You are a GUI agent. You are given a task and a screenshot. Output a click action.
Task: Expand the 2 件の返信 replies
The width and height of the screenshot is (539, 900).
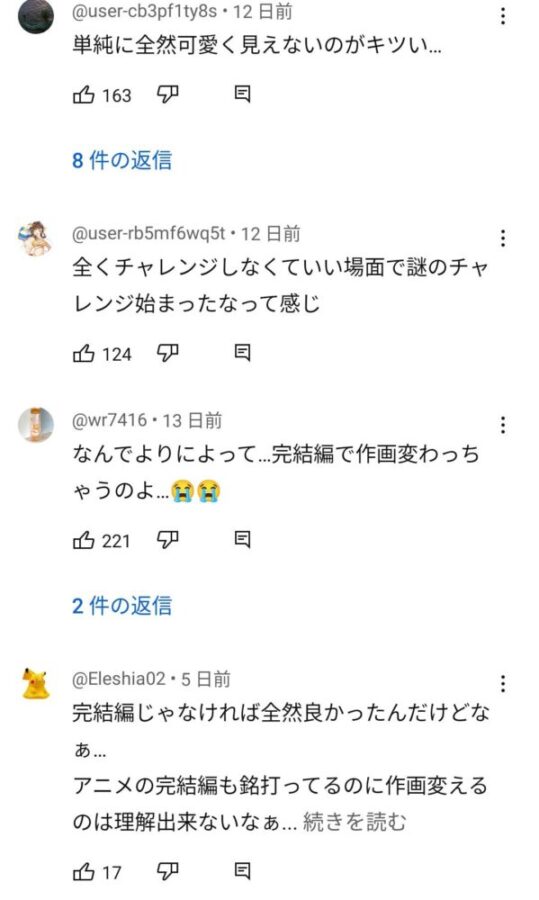pyautogui.click(x=122, y=606)
